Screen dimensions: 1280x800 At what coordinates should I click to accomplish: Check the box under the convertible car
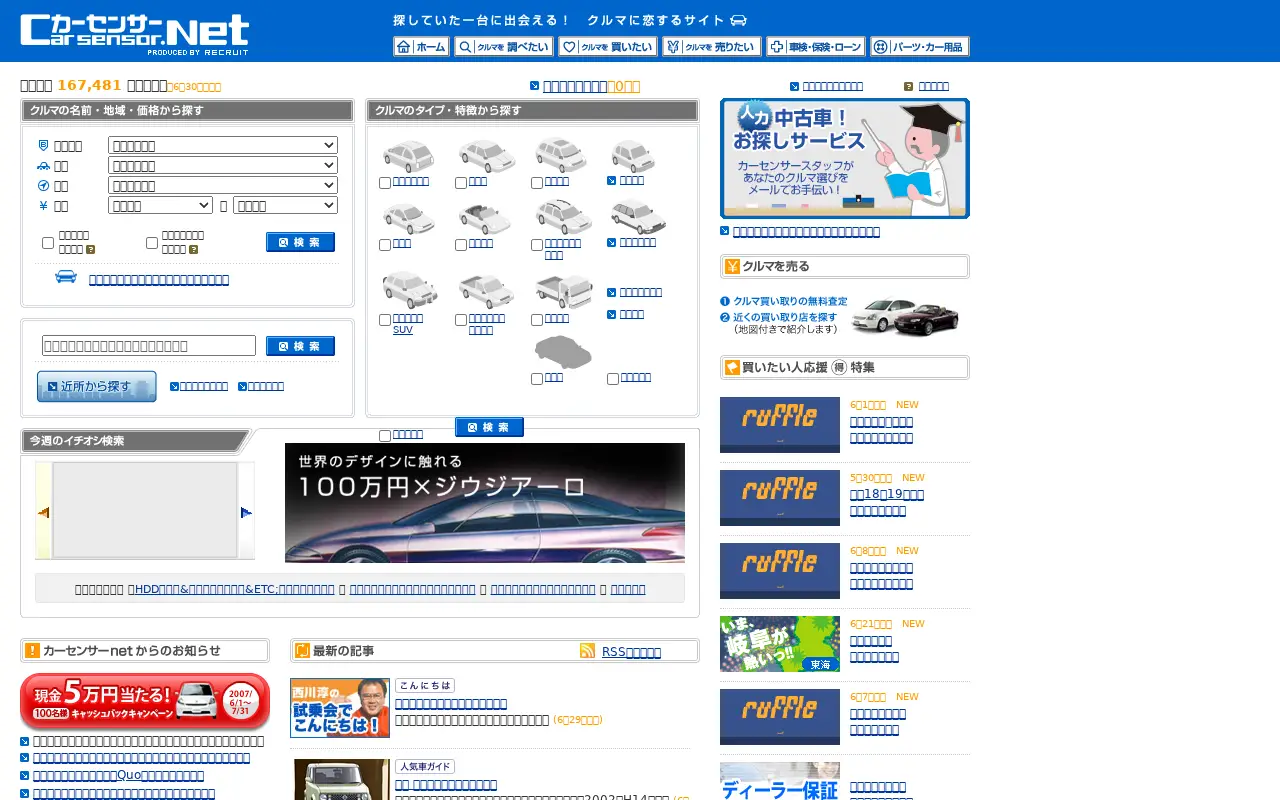(x=461, y=245)
